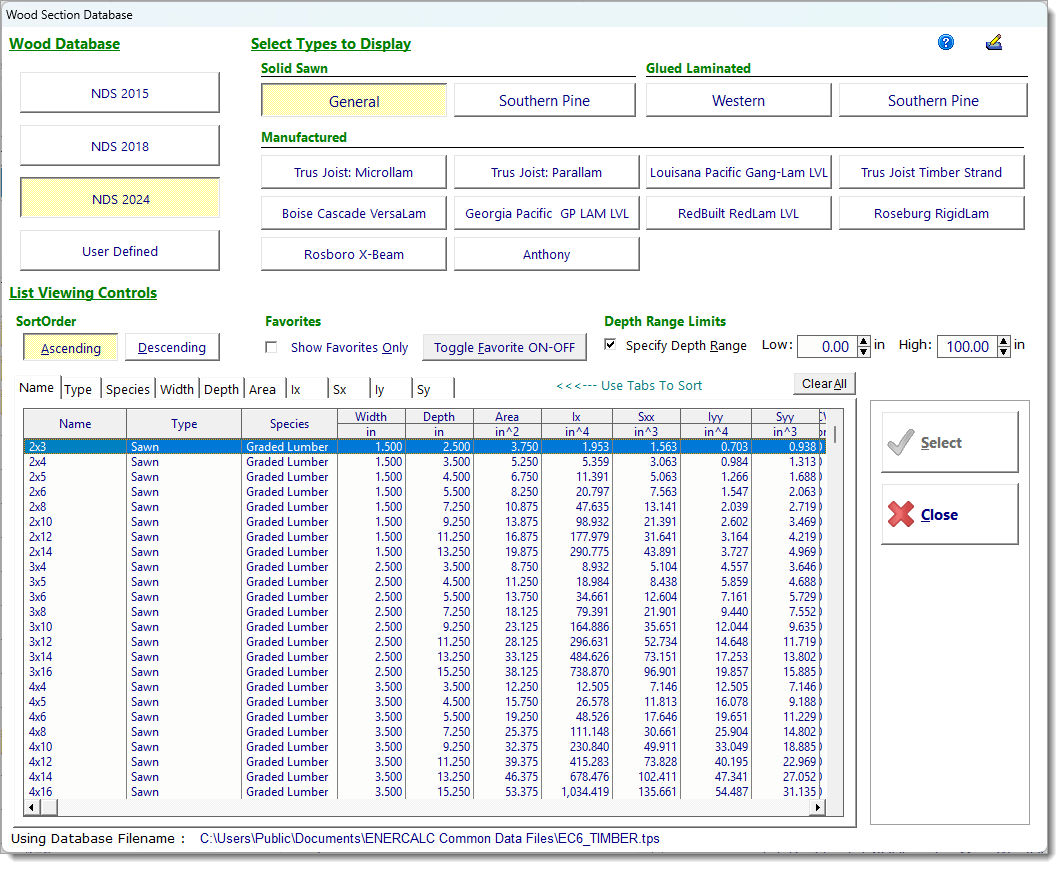
Task: Click the High depth input field
Action: click(967, 346)
